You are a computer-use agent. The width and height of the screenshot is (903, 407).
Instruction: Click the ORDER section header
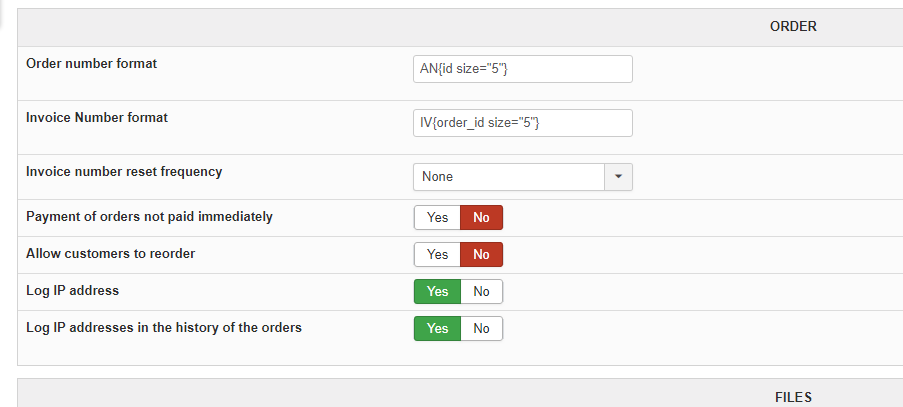(793, 27)
